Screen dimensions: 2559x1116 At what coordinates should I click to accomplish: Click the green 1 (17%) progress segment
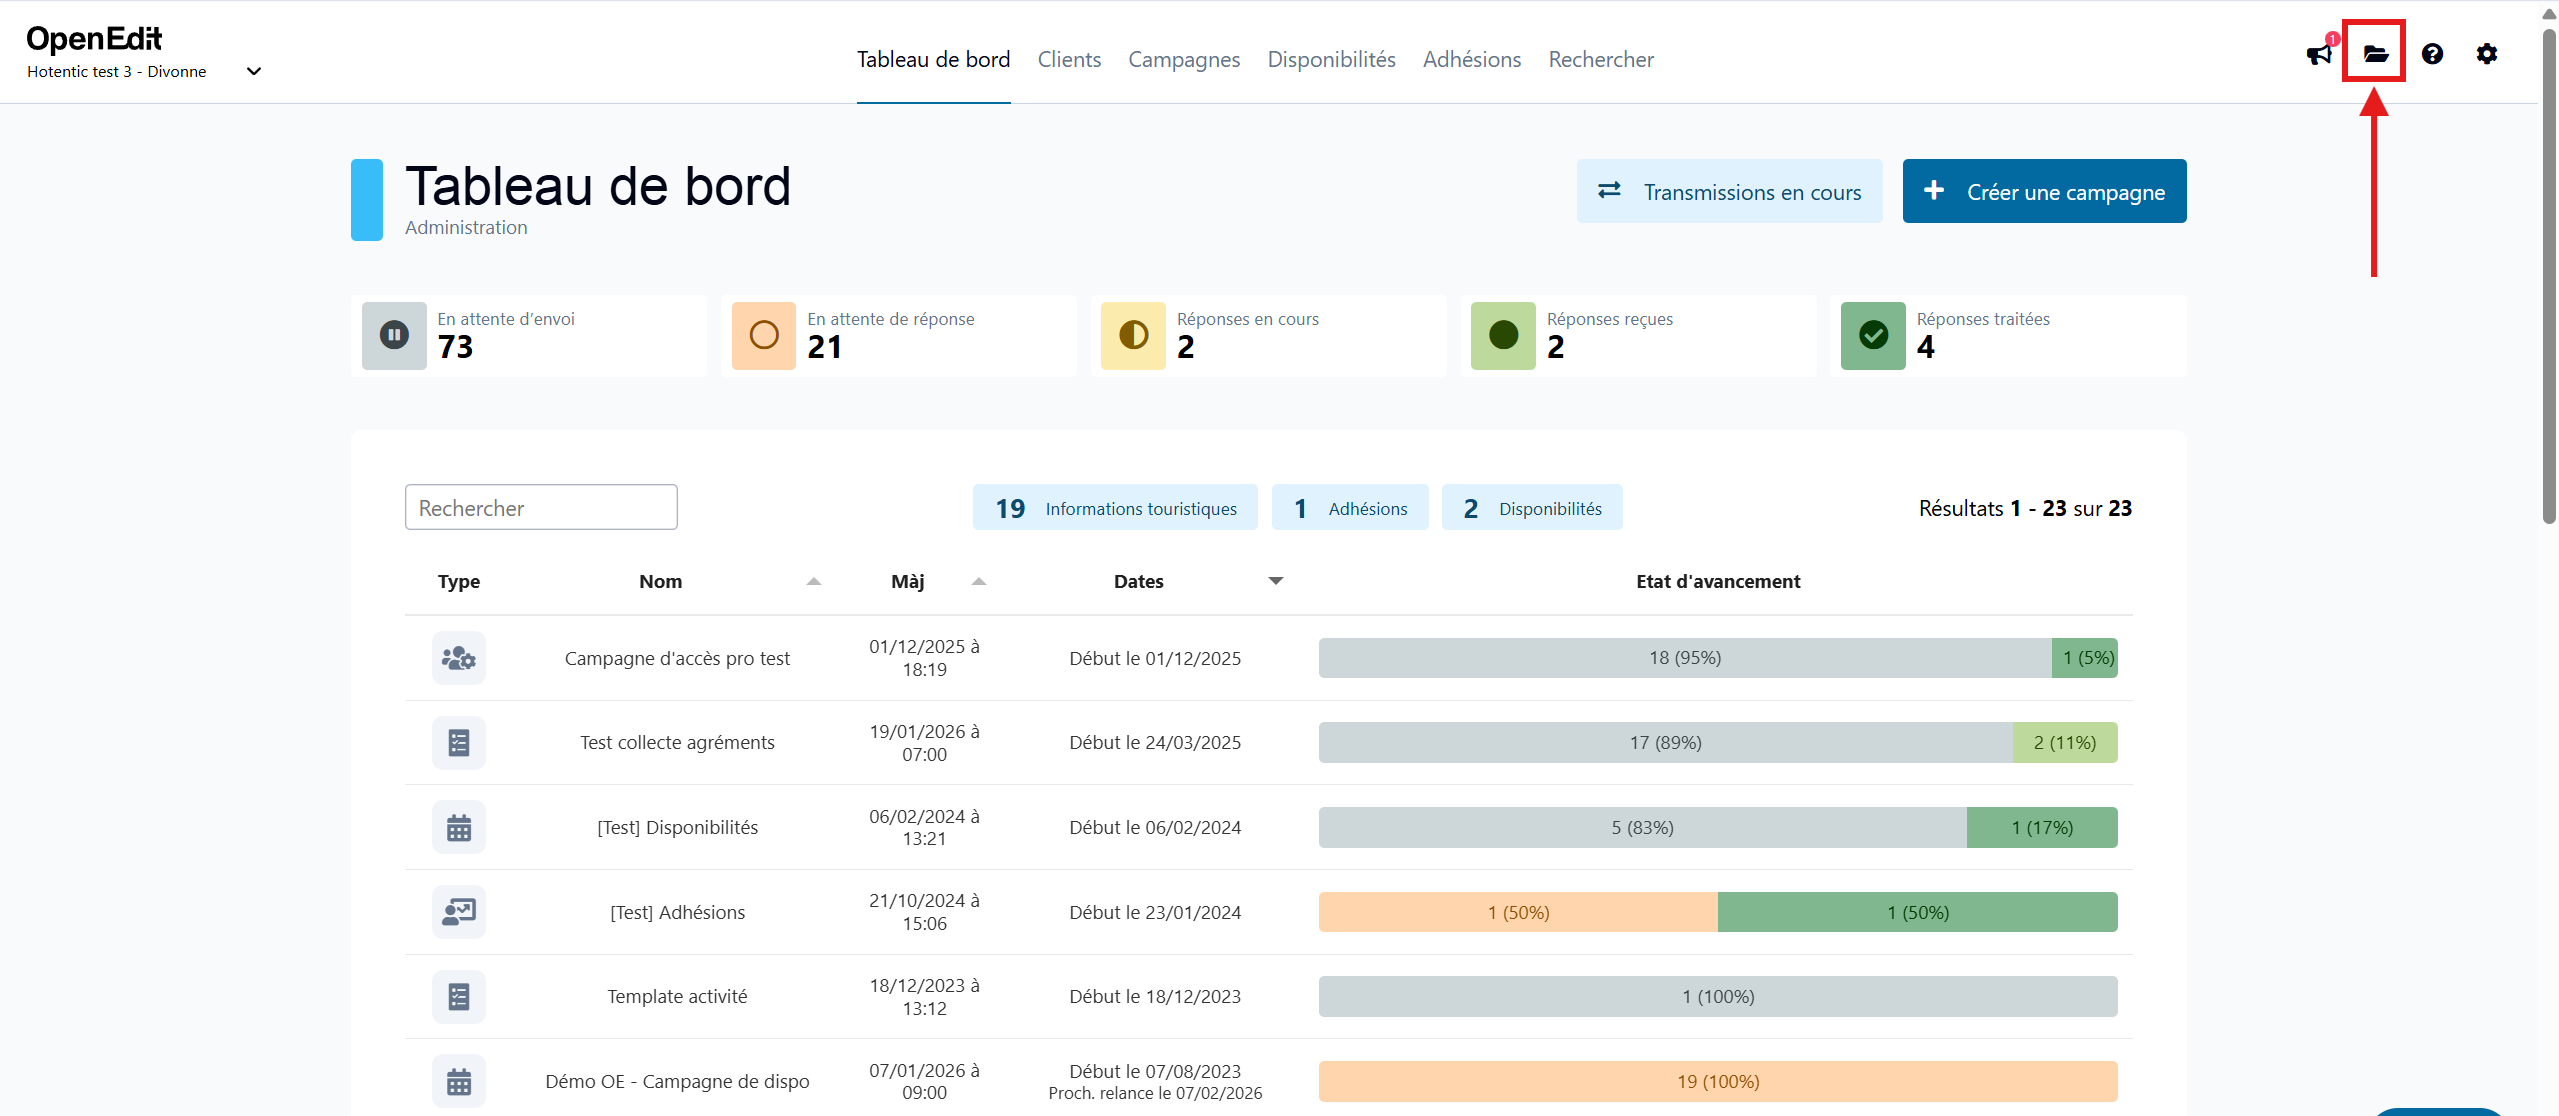(2041, 827)
